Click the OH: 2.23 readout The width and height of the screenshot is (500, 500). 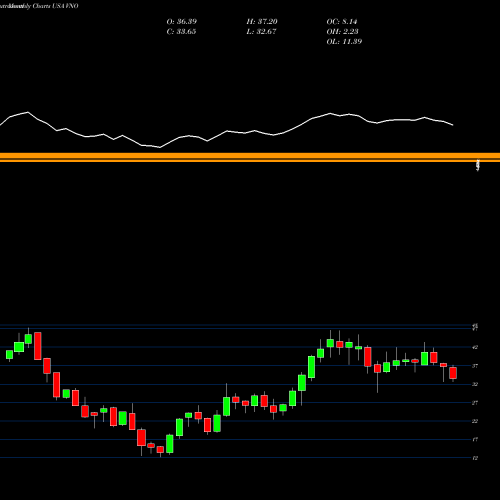pyautogui.click(x=342, y=32)
